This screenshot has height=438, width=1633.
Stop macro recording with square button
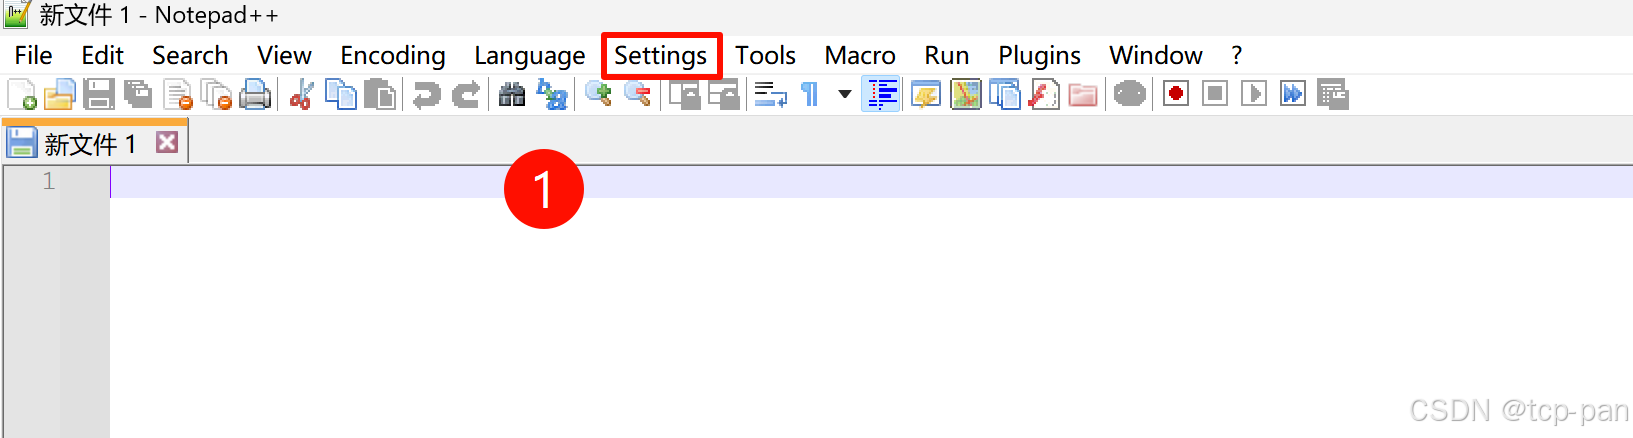(x=1215, y=95)
